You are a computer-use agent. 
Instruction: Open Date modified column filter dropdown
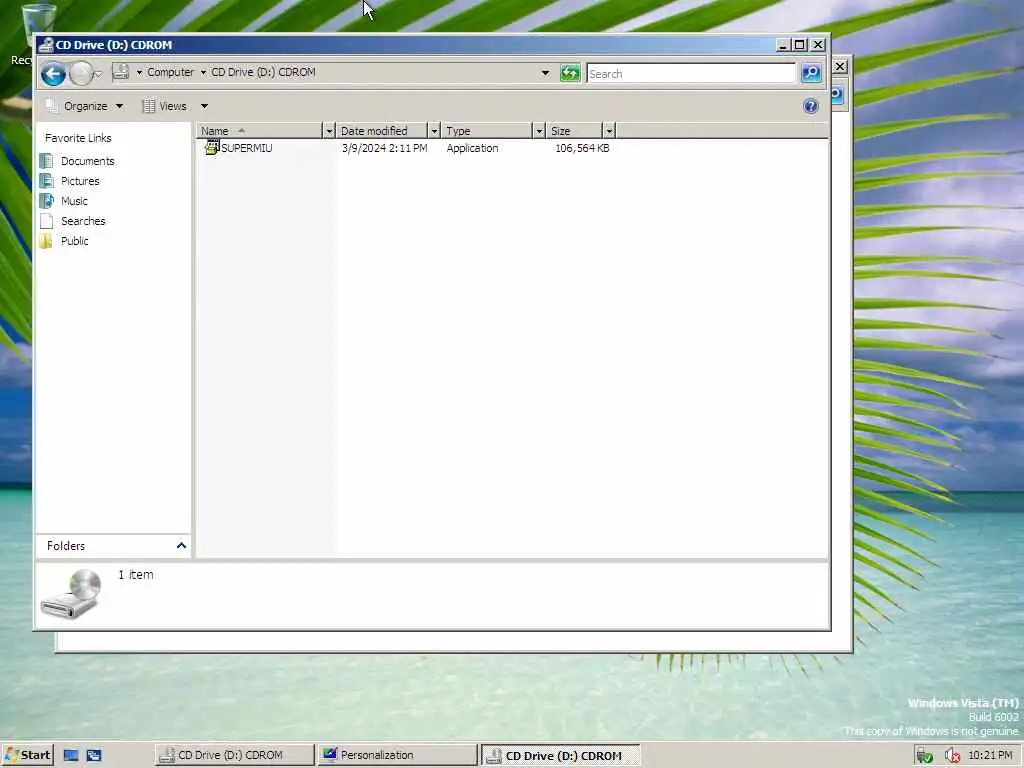coord(434,131)
